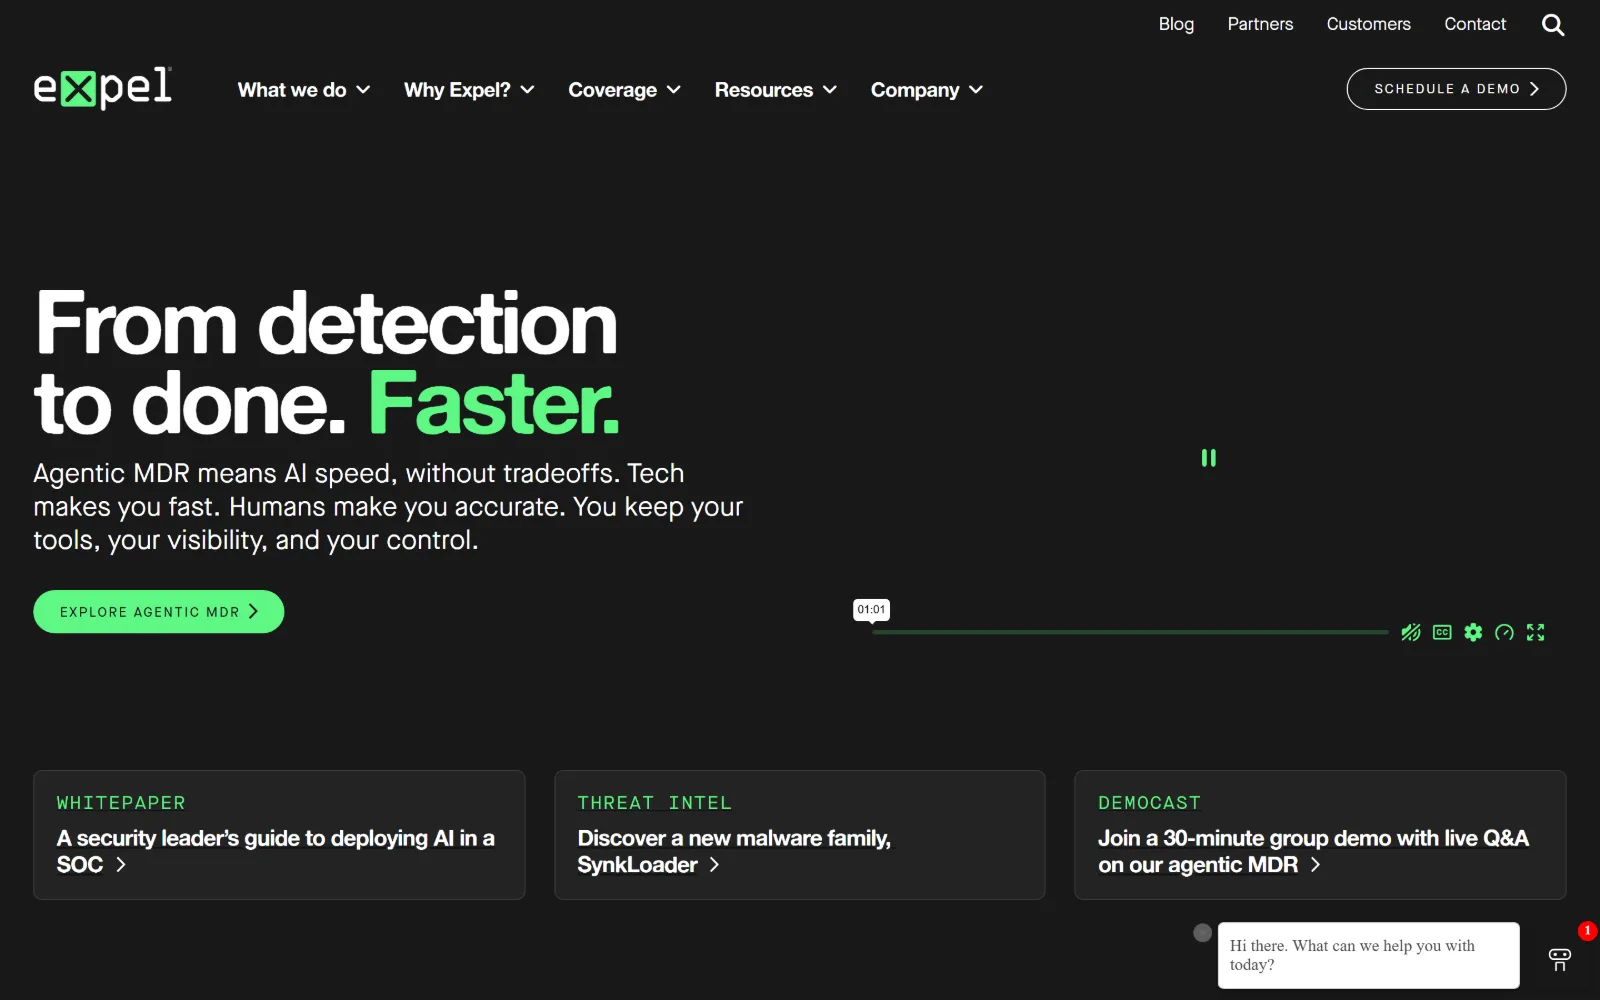Open the Blog link

[1176, 24]
